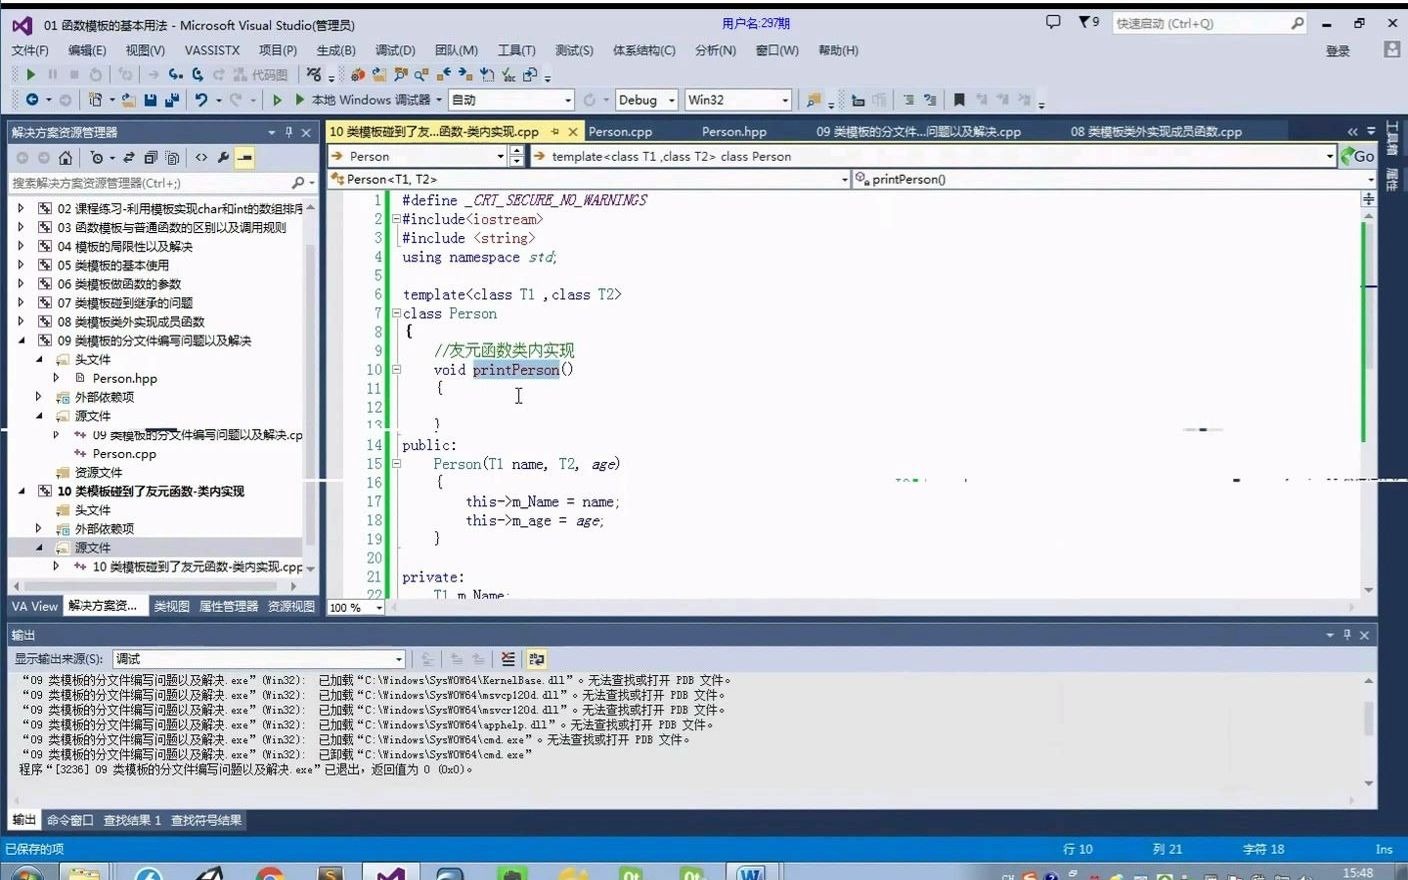Screen dimensions: 1408x880
Task: Click the green Continue/Start play icon in the debug toolbar
Action: pyautogui.click(x=31, y=75)
